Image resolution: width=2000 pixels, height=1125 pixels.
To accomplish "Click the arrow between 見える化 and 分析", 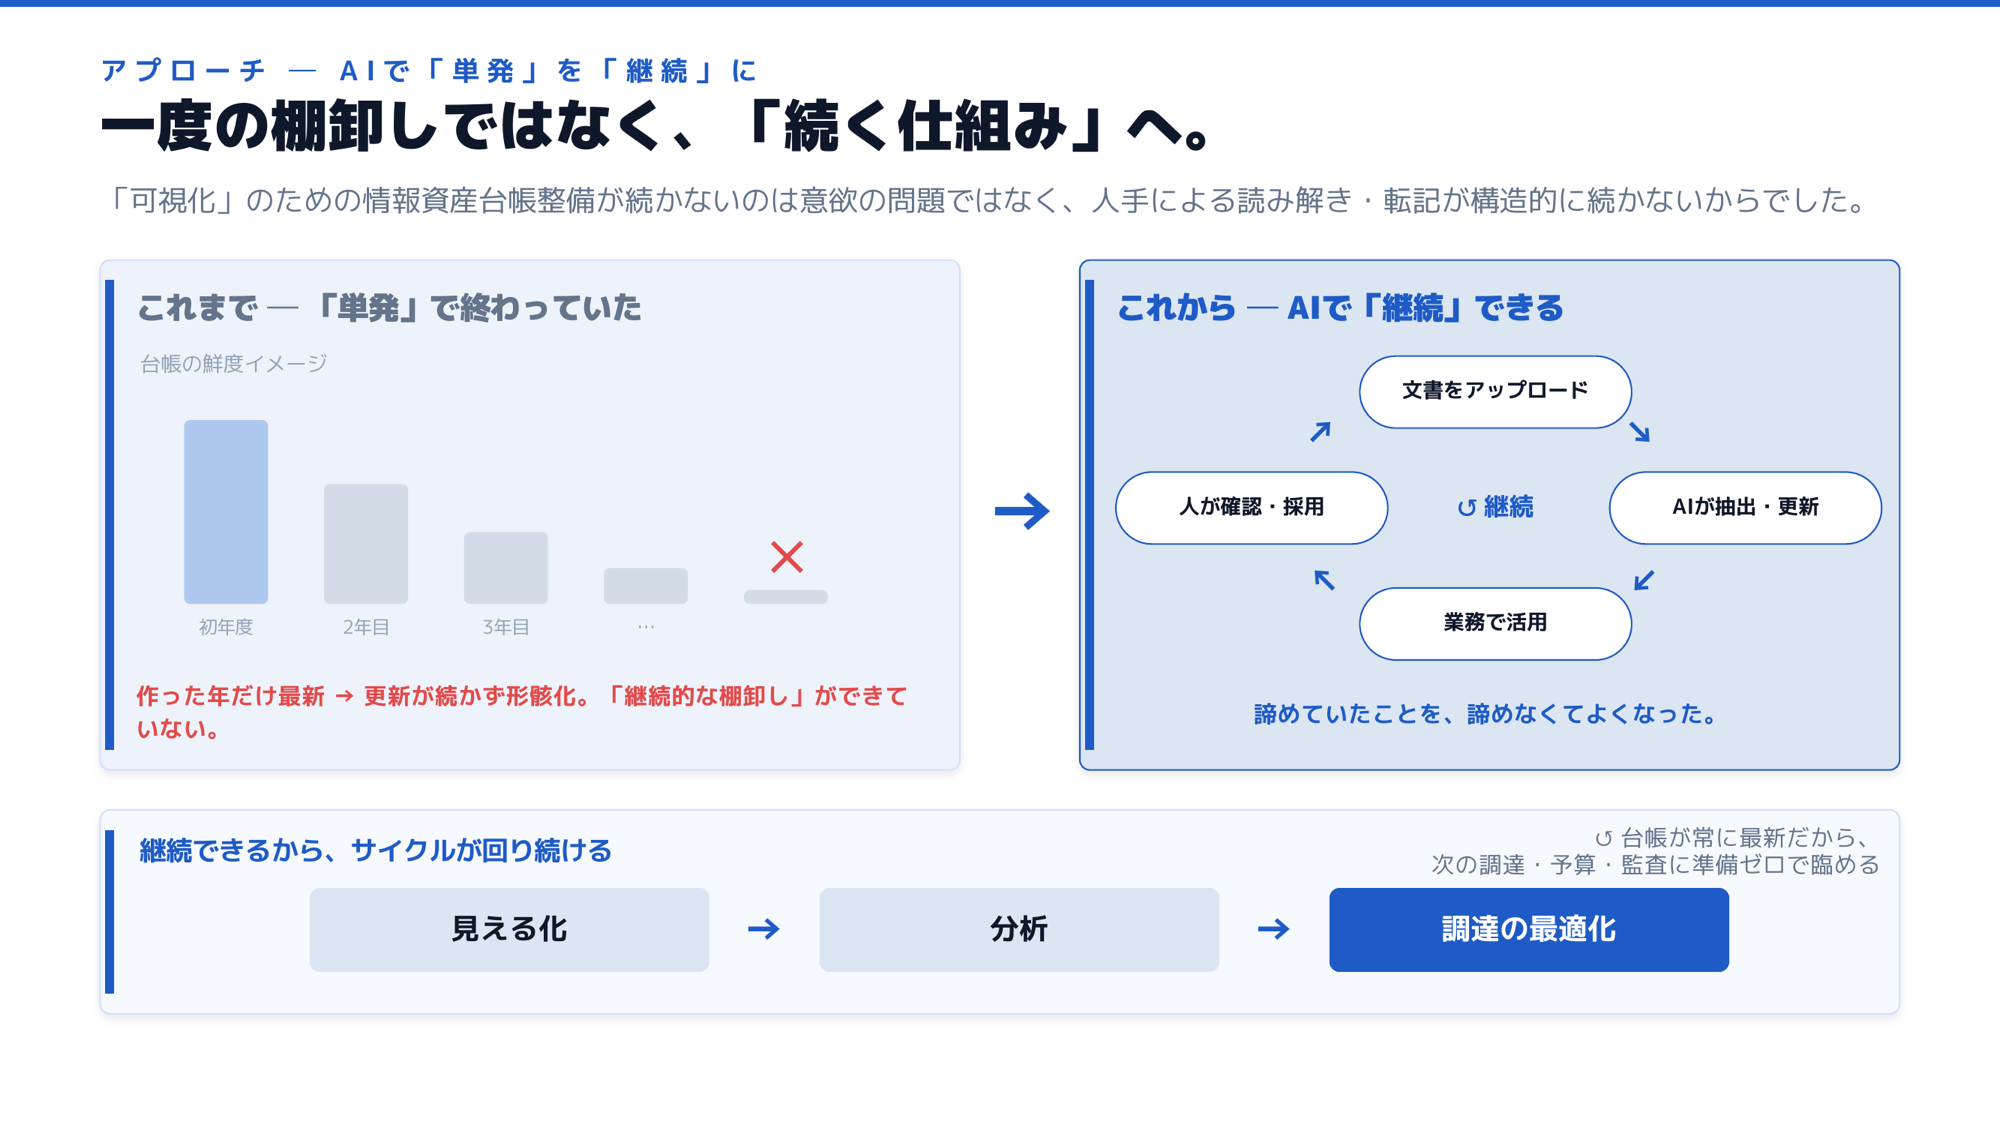I will tap(764, 929).
